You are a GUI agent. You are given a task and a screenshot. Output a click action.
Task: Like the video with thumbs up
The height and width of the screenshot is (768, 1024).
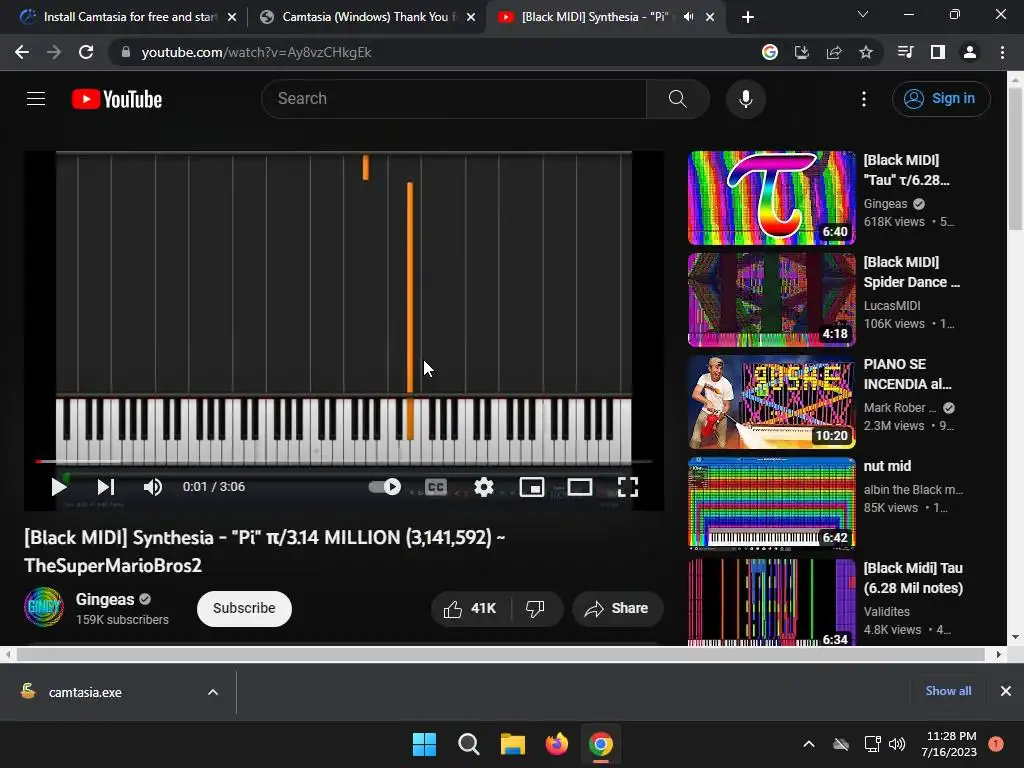point(470,609)
